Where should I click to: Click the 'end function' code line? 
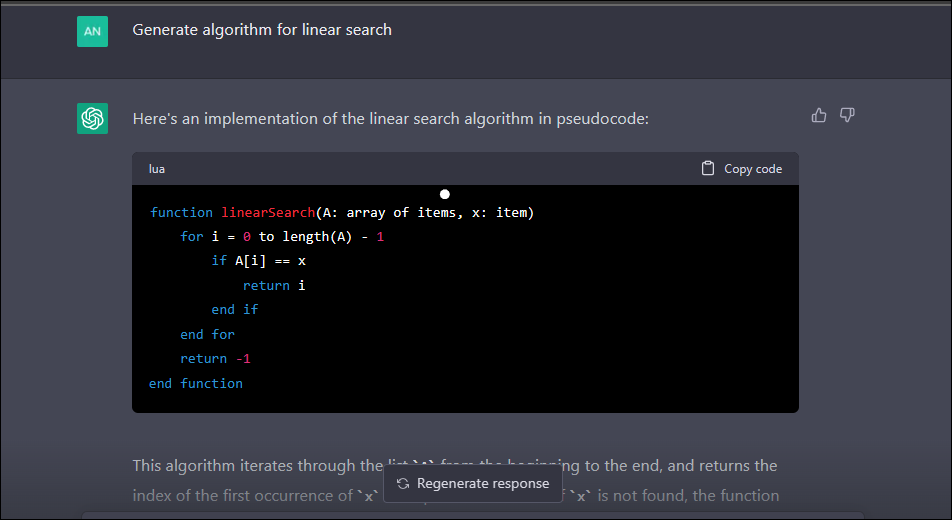pos(196,383)
